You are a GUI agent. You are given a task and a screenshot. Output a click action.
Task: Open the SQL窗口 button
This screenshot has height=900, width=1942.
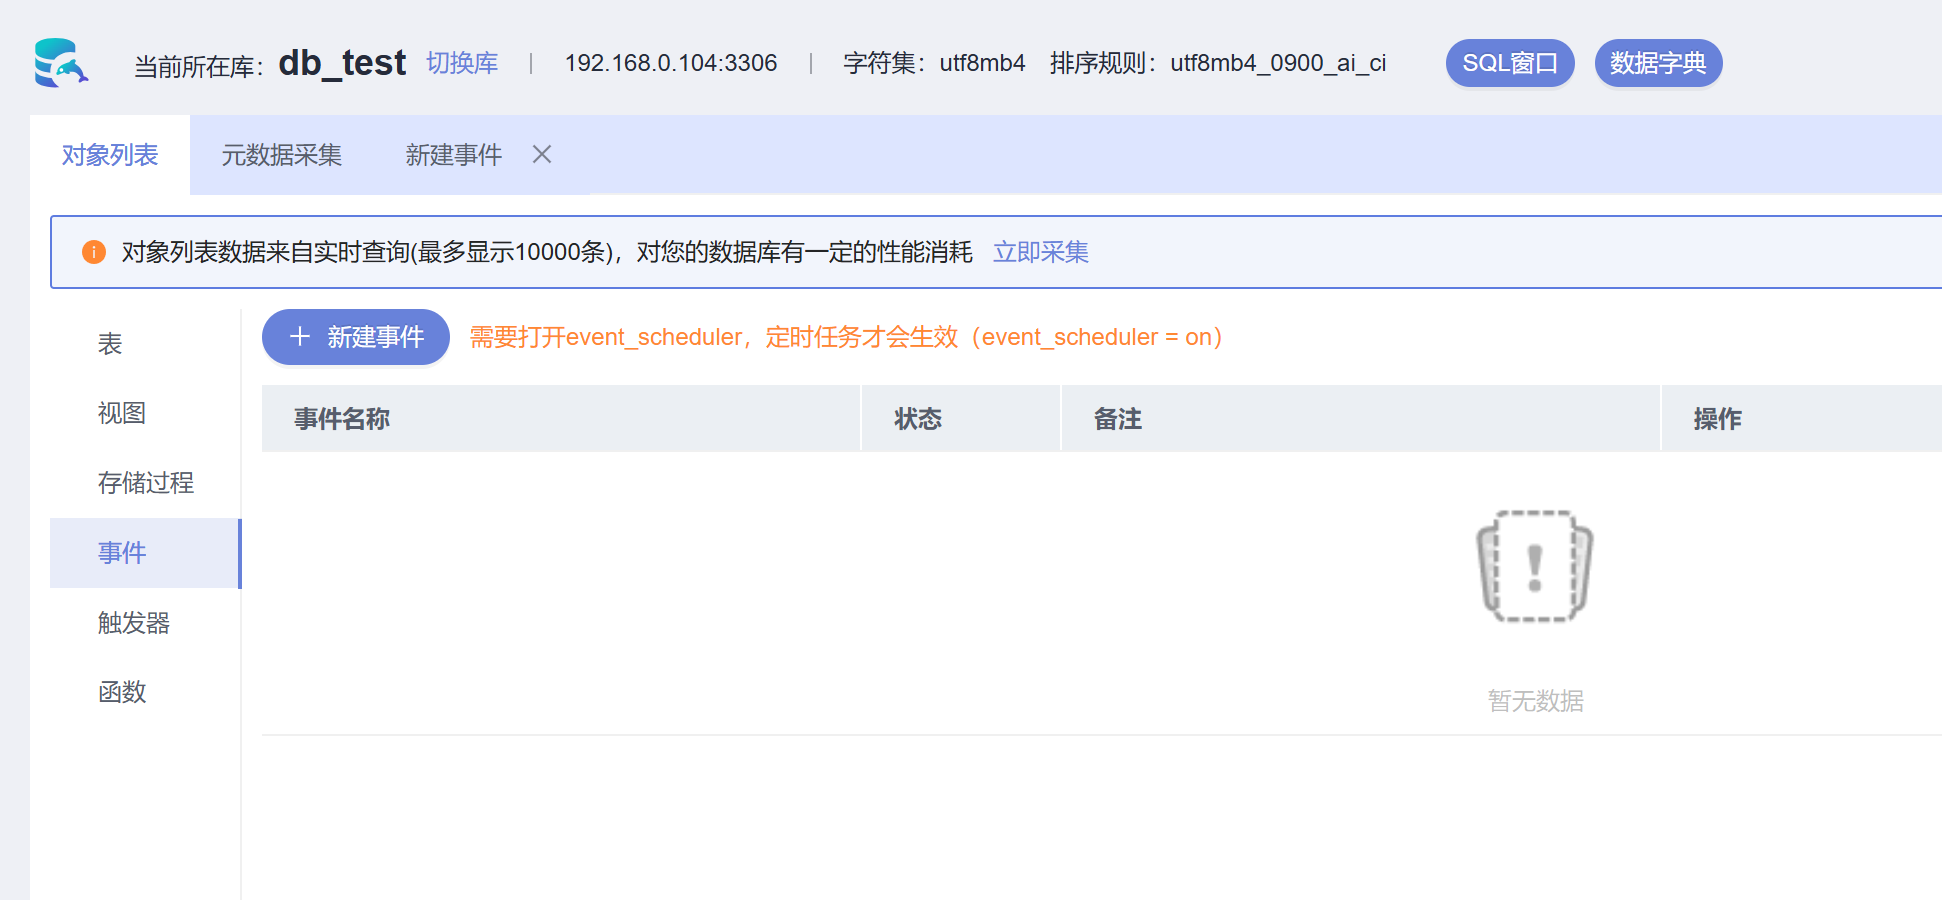click(x=1509, y=63)
